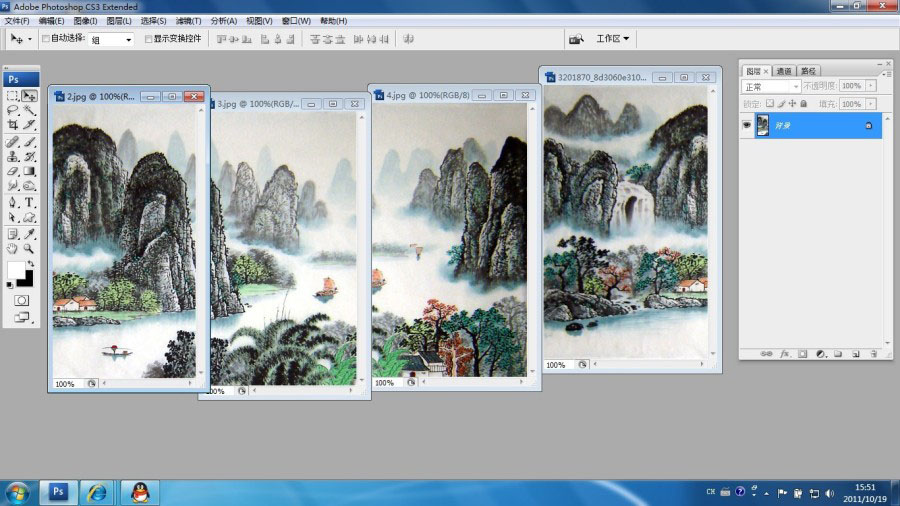Click the background color swatch
The image size is (900, 506).
[x=28, y=281]
